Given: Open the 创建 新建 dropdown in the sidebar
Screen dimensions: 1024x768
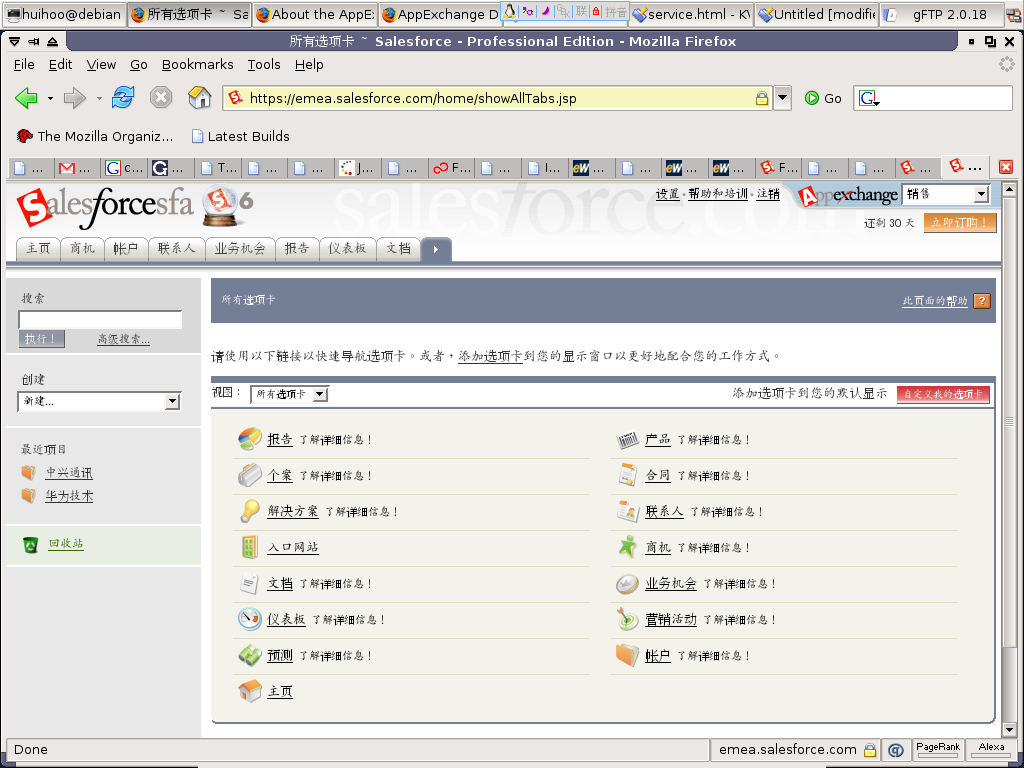Looking at the screenshot, I should coord(99,401).
